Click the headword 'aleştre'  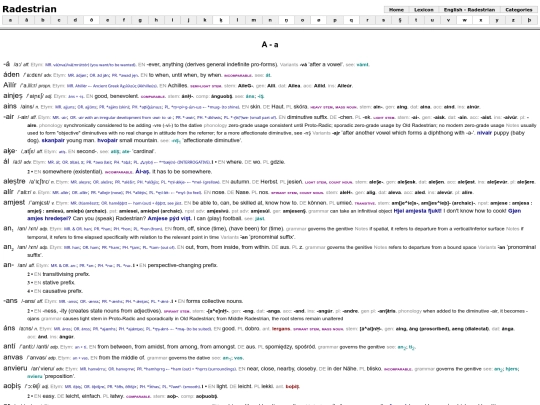pos(14,181)
